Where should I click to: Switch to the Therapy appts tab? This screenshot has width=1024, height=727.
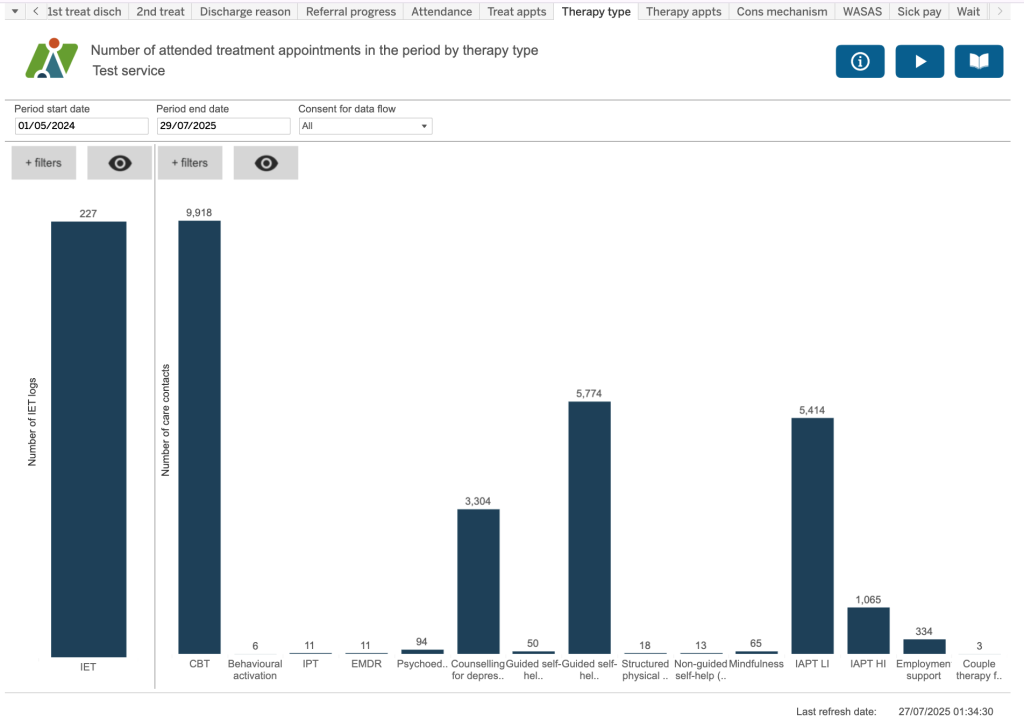click(683, 11)
